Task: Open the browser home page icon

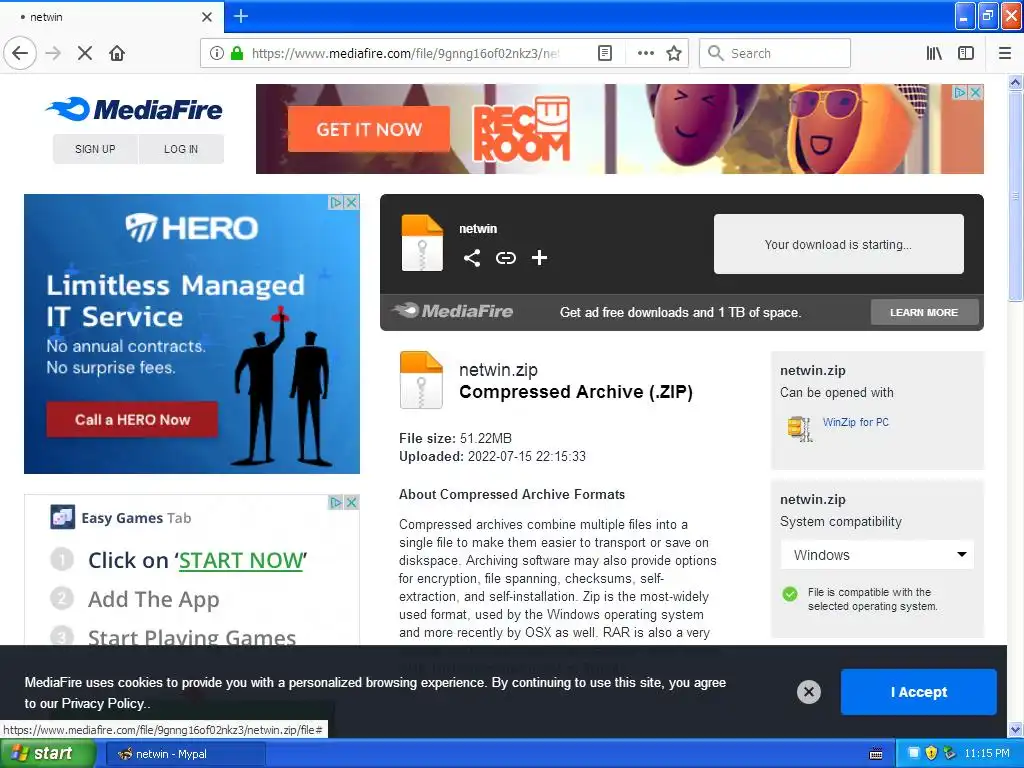Action: coord(117,53)
